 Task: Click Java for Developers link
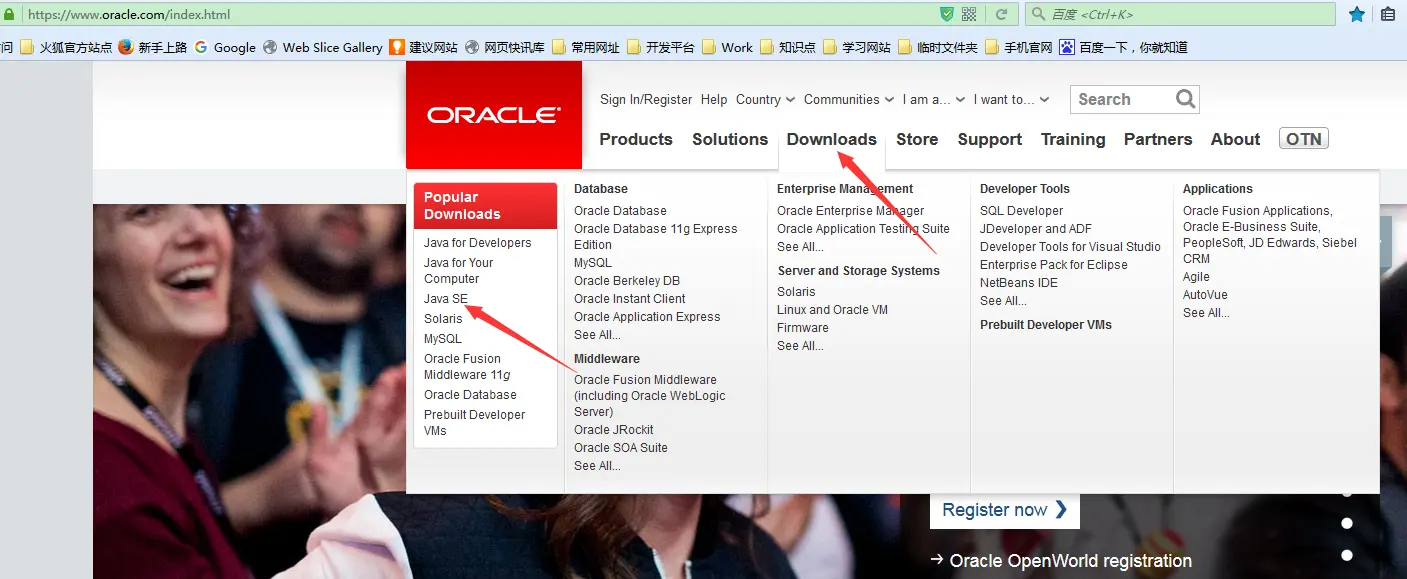[x=478, y=243]
